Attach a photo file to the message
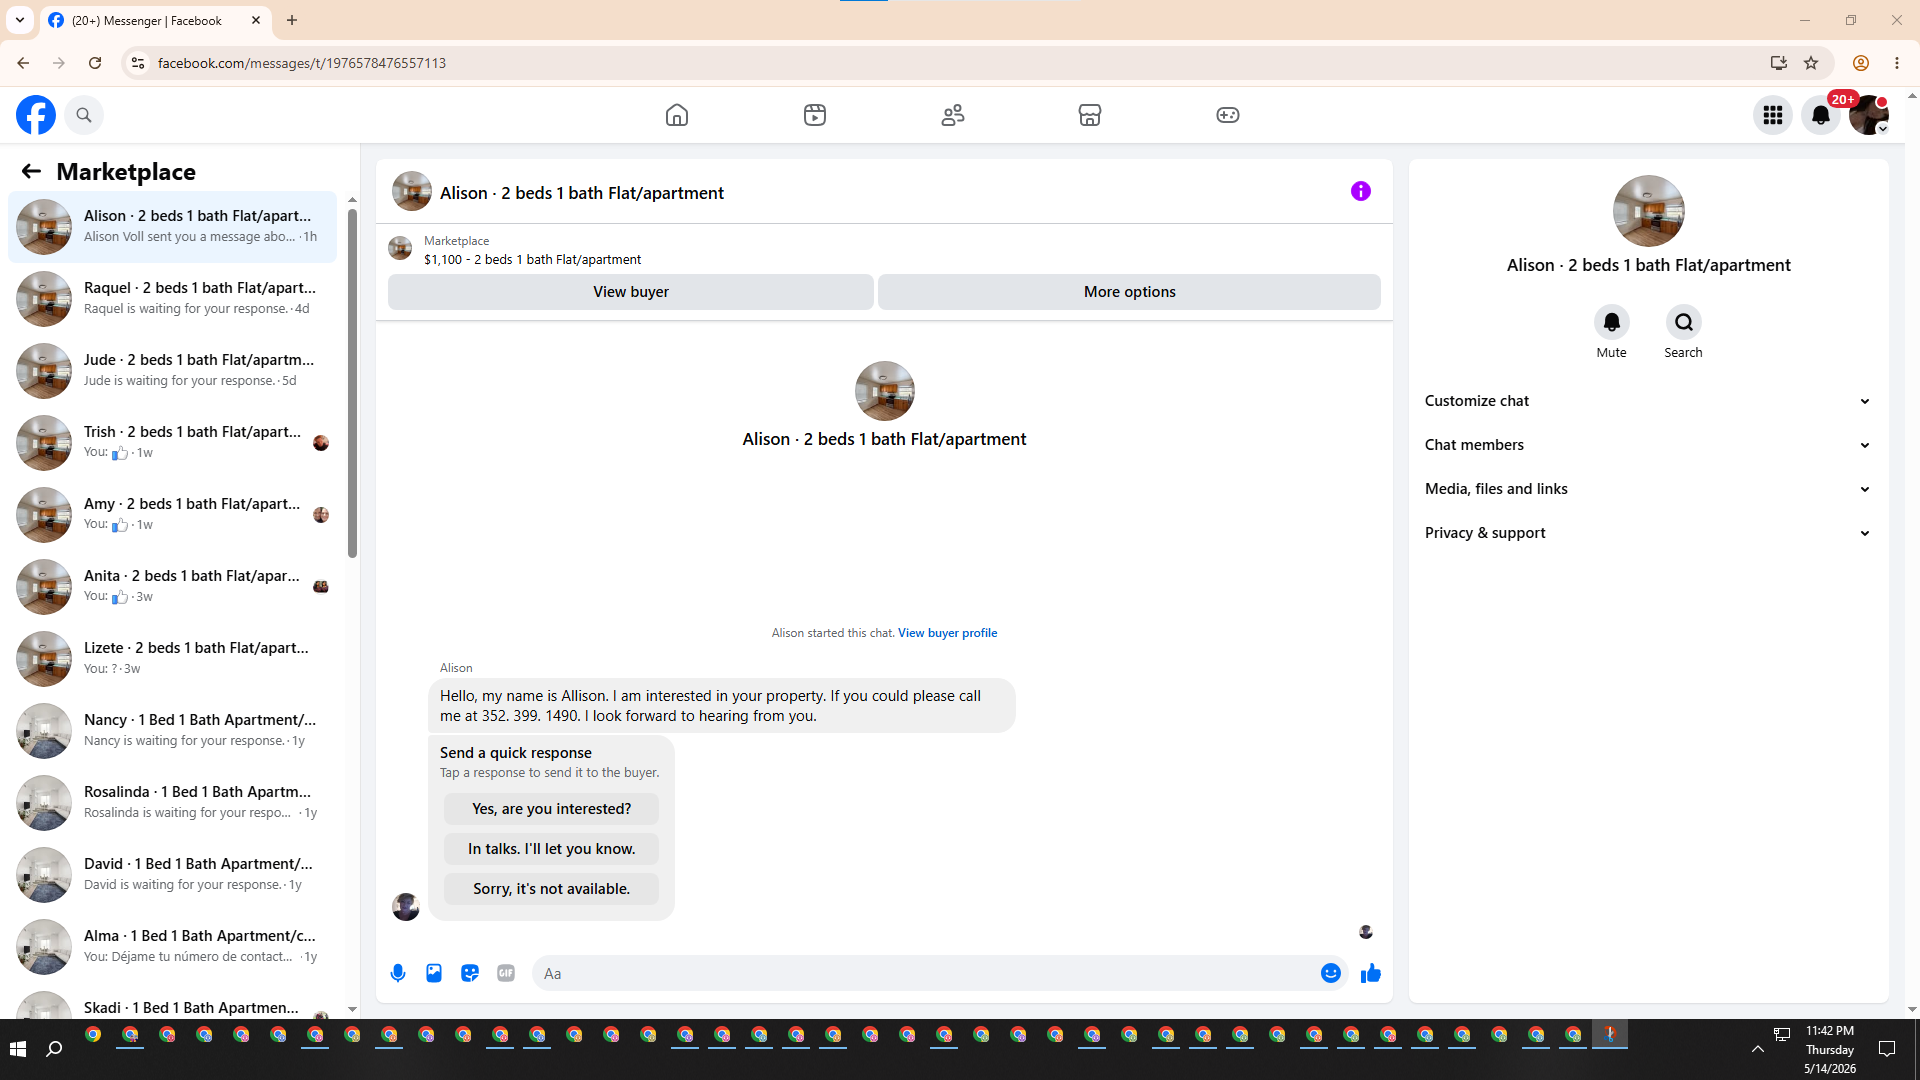Image resolution: width=1920 pixels, height=1080 pixels. (x=434, y=973)
